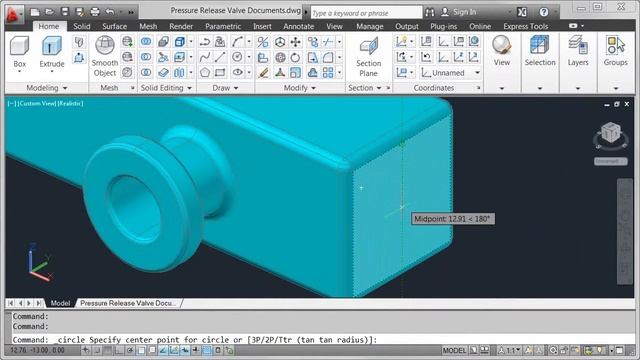
Task: Click the command line input
Action: (322, 340)
